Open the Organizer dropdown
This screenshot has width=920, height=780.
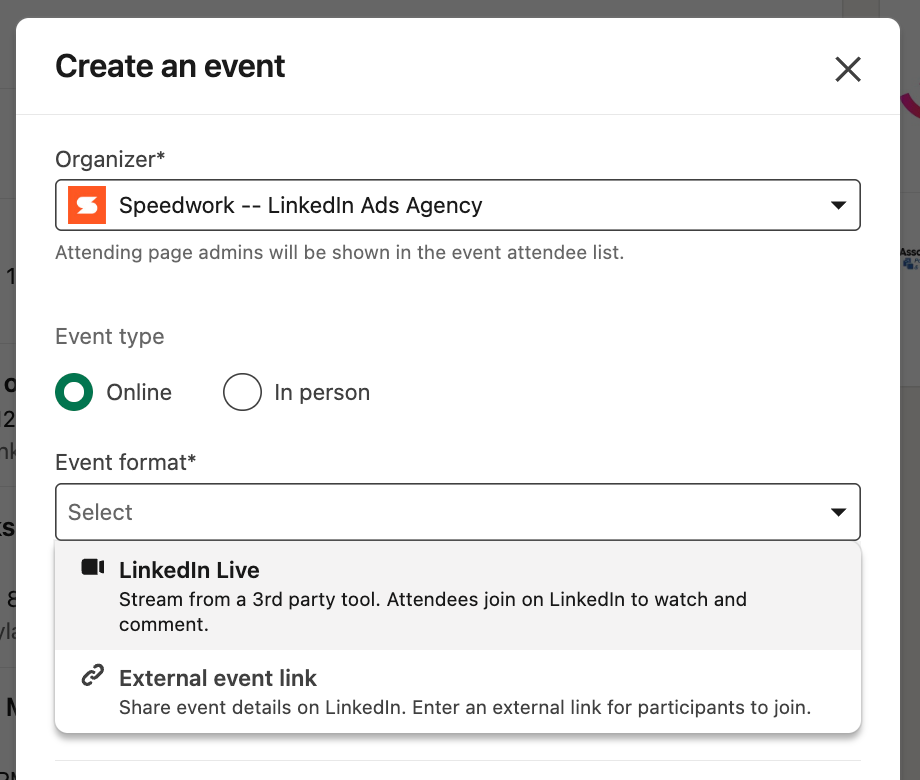click(x=458, y=205)
